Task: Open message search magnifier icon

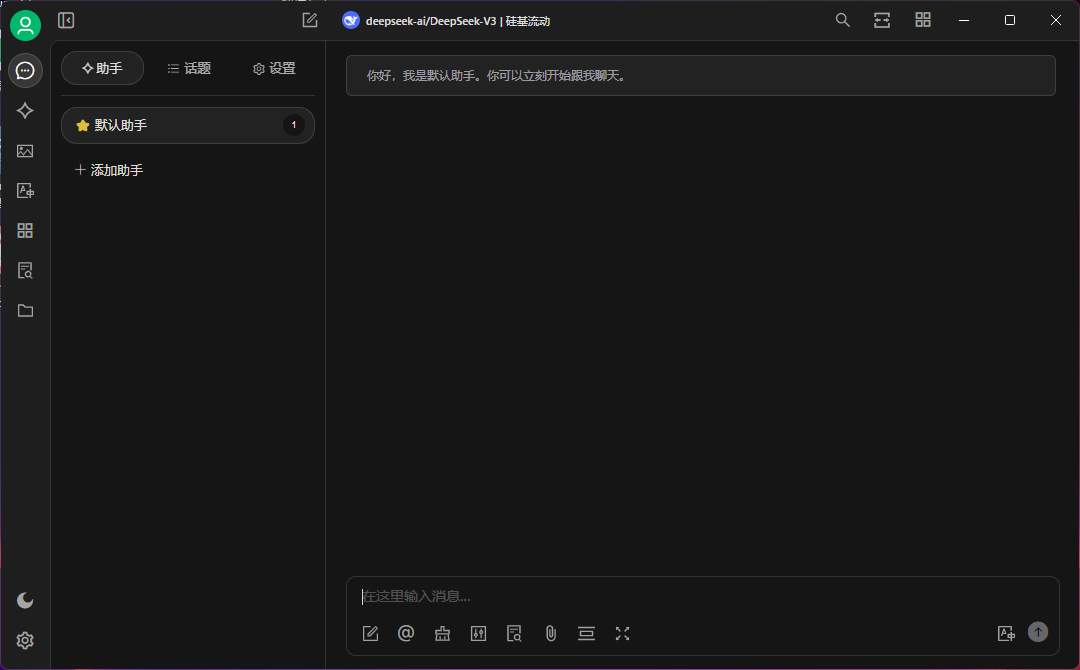Action: coord(842,20)
